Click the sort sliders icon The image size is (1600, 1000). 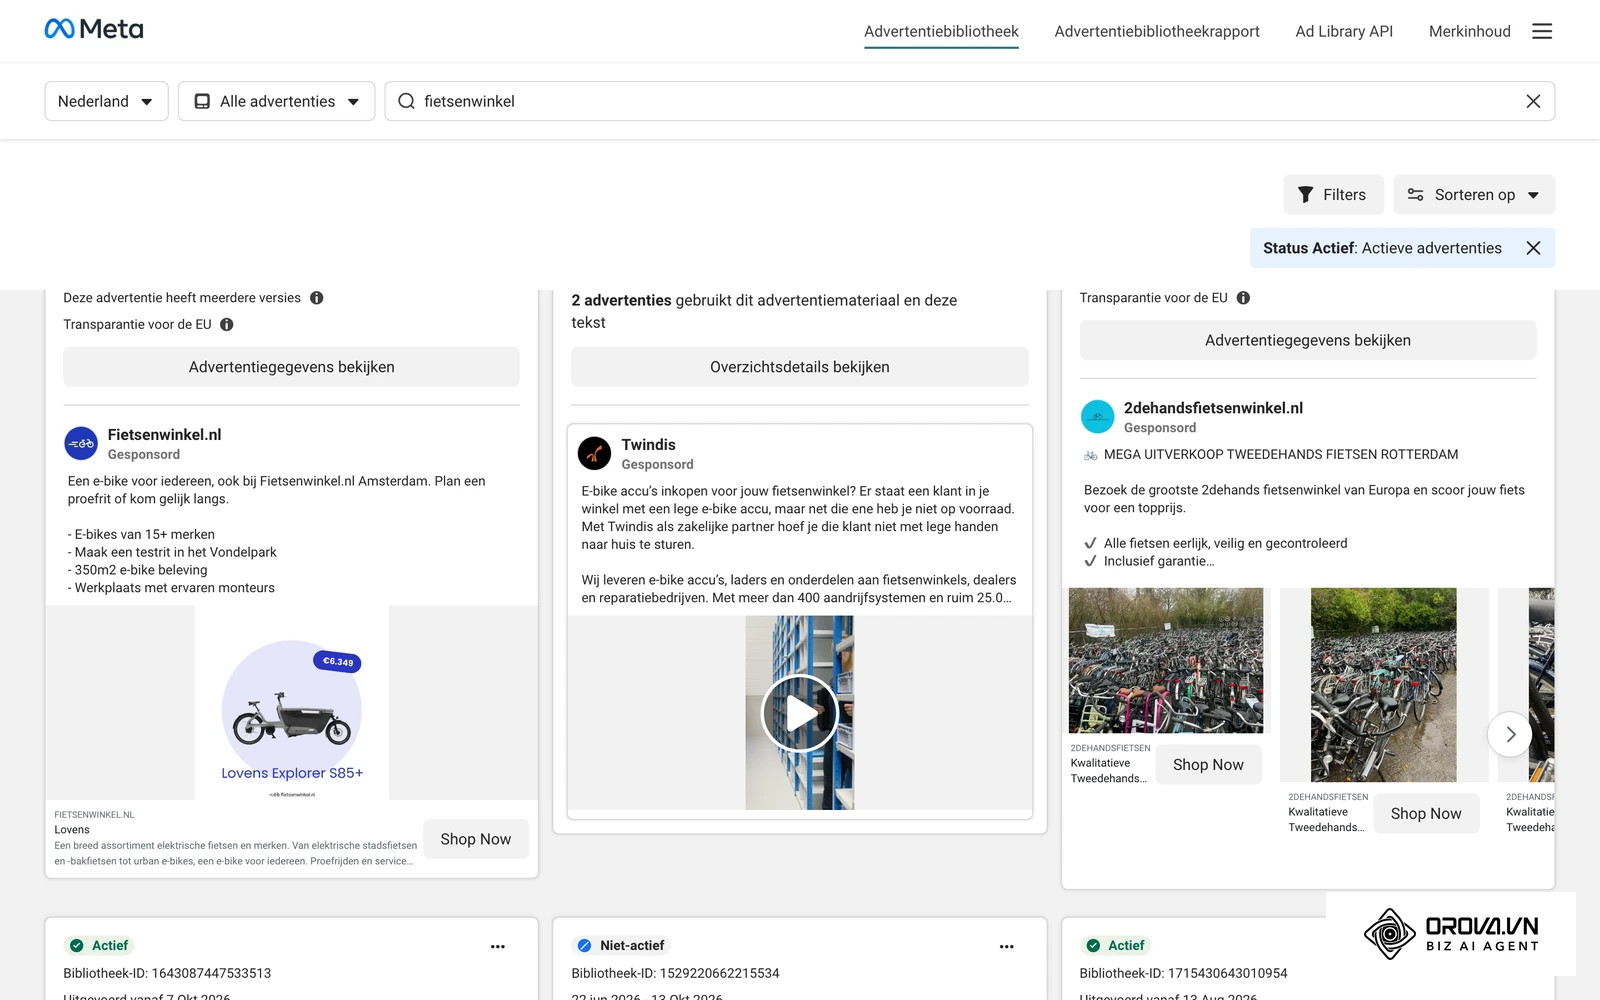1415,195
